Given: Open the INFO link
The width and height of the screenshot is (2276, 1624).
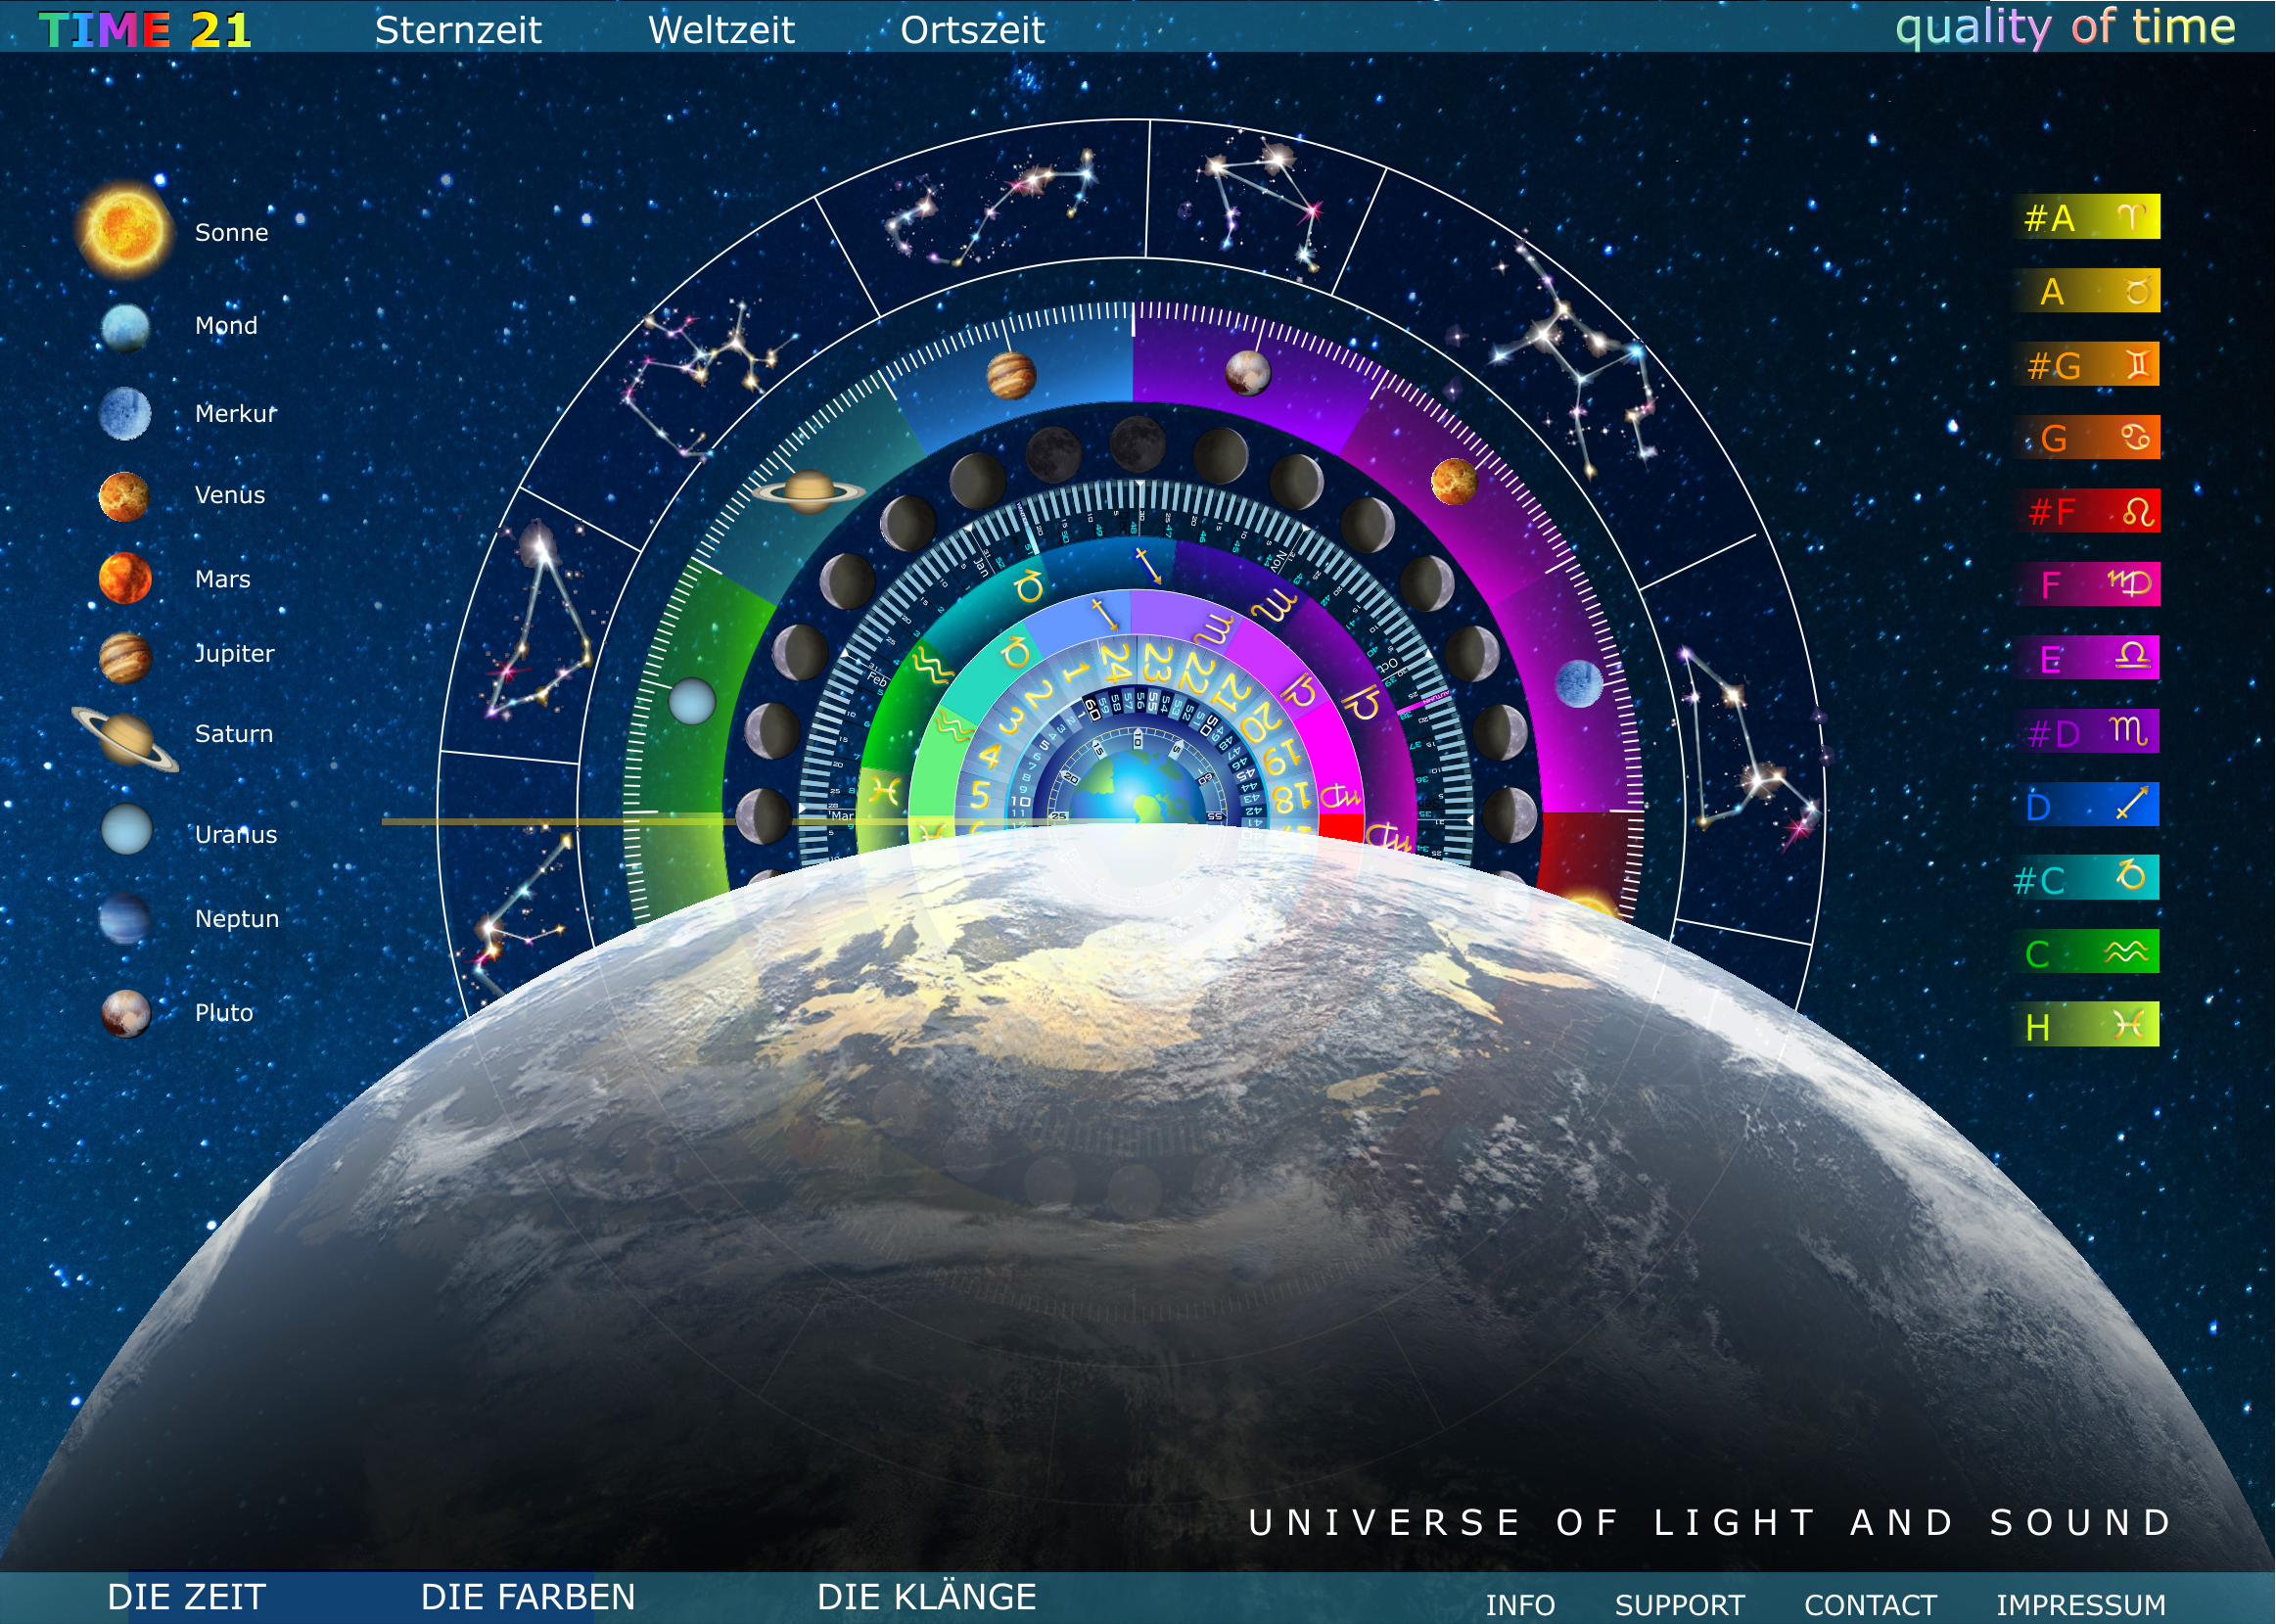Looking at the screenshot, I should [x=1520, y=1605].
